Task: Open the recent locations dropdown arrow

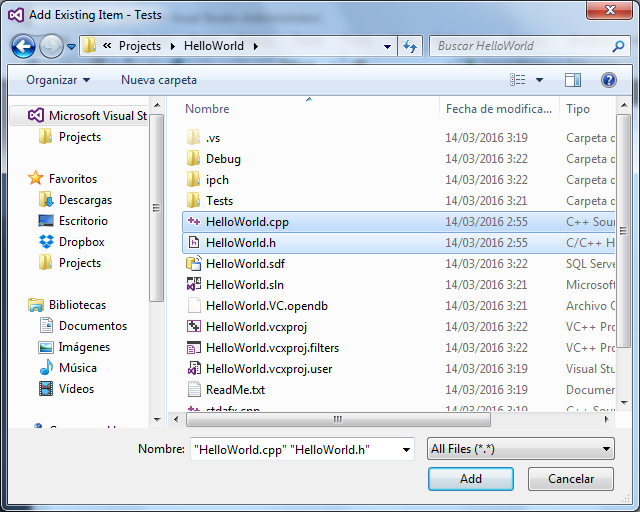Action: tap(71, 47)
